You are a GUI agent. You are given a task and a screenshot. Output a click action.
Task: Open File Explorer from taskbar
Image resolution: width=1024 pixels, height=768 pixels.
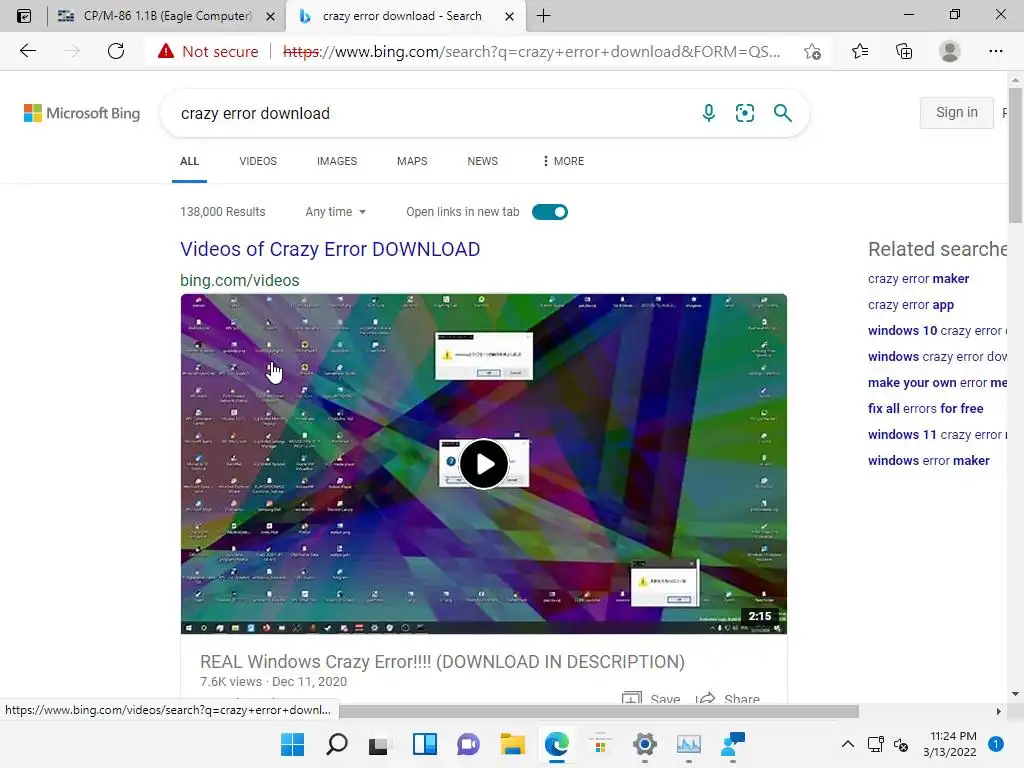pyautogui.click(x=513, y=744)
